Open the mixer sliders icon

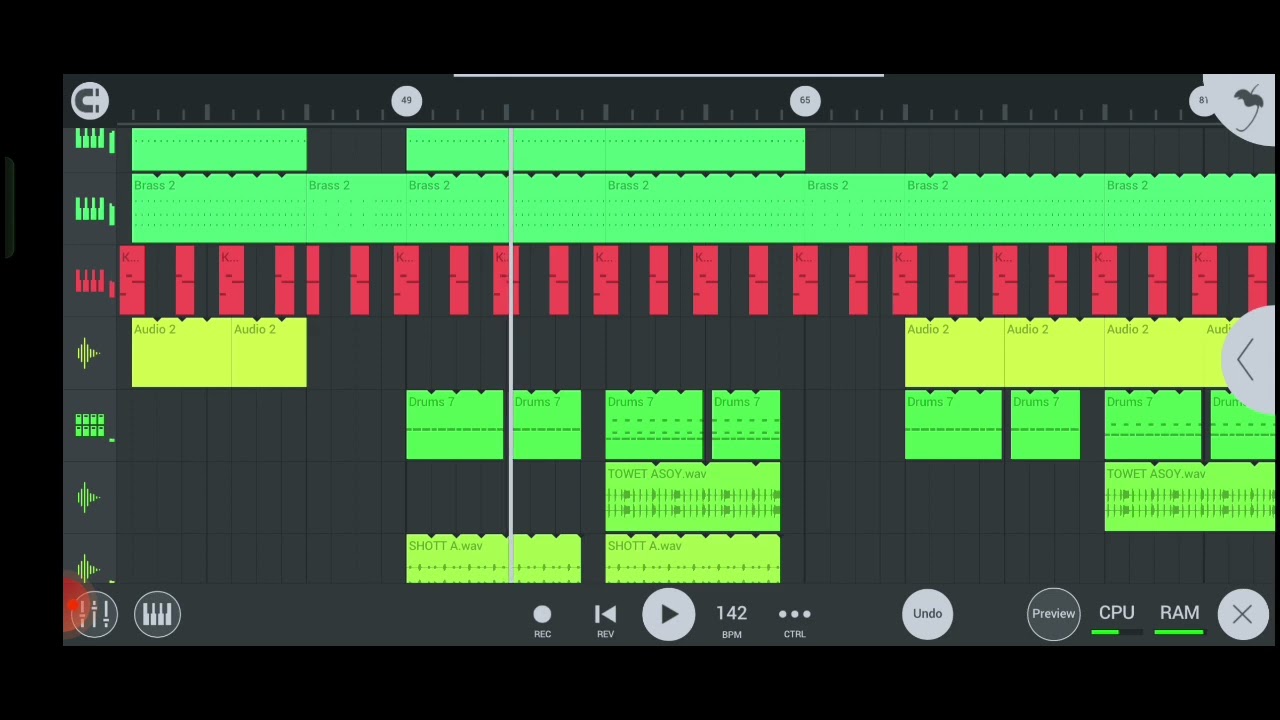click(x=95, y=614)
